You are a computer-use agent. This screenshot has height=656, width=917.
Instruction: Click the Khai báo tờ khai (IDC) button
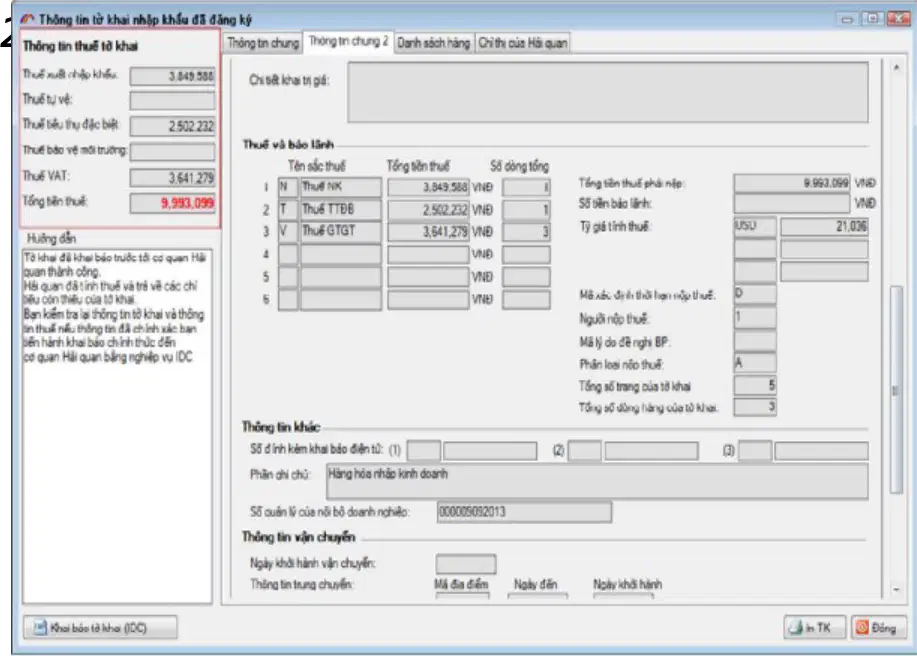(100, 628)
